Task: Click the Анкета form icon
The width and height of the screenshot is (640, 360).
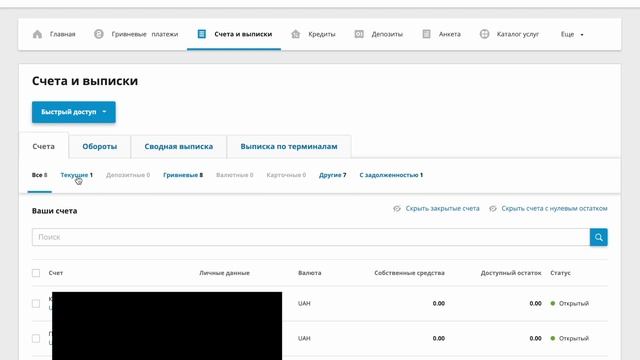Action: [x=426, y=34]
